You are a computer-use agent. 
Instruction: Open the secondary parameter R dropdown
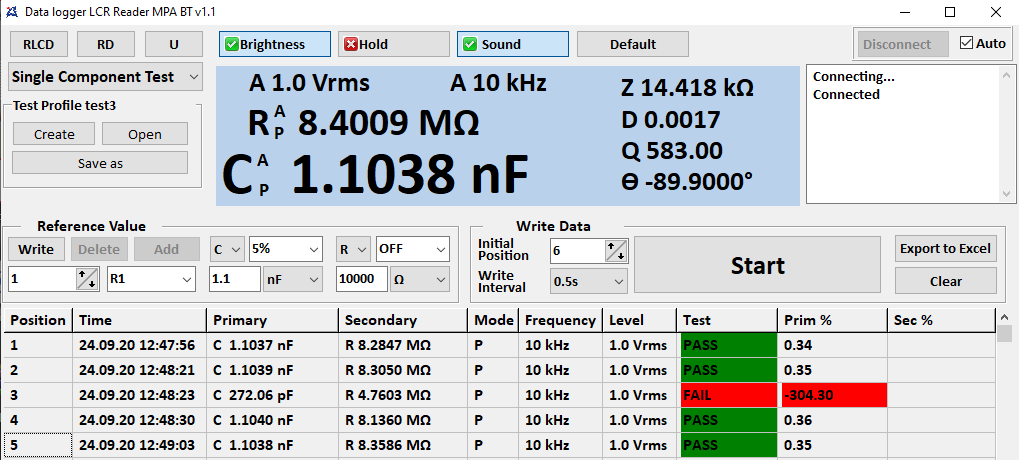[x=354, y=249]
